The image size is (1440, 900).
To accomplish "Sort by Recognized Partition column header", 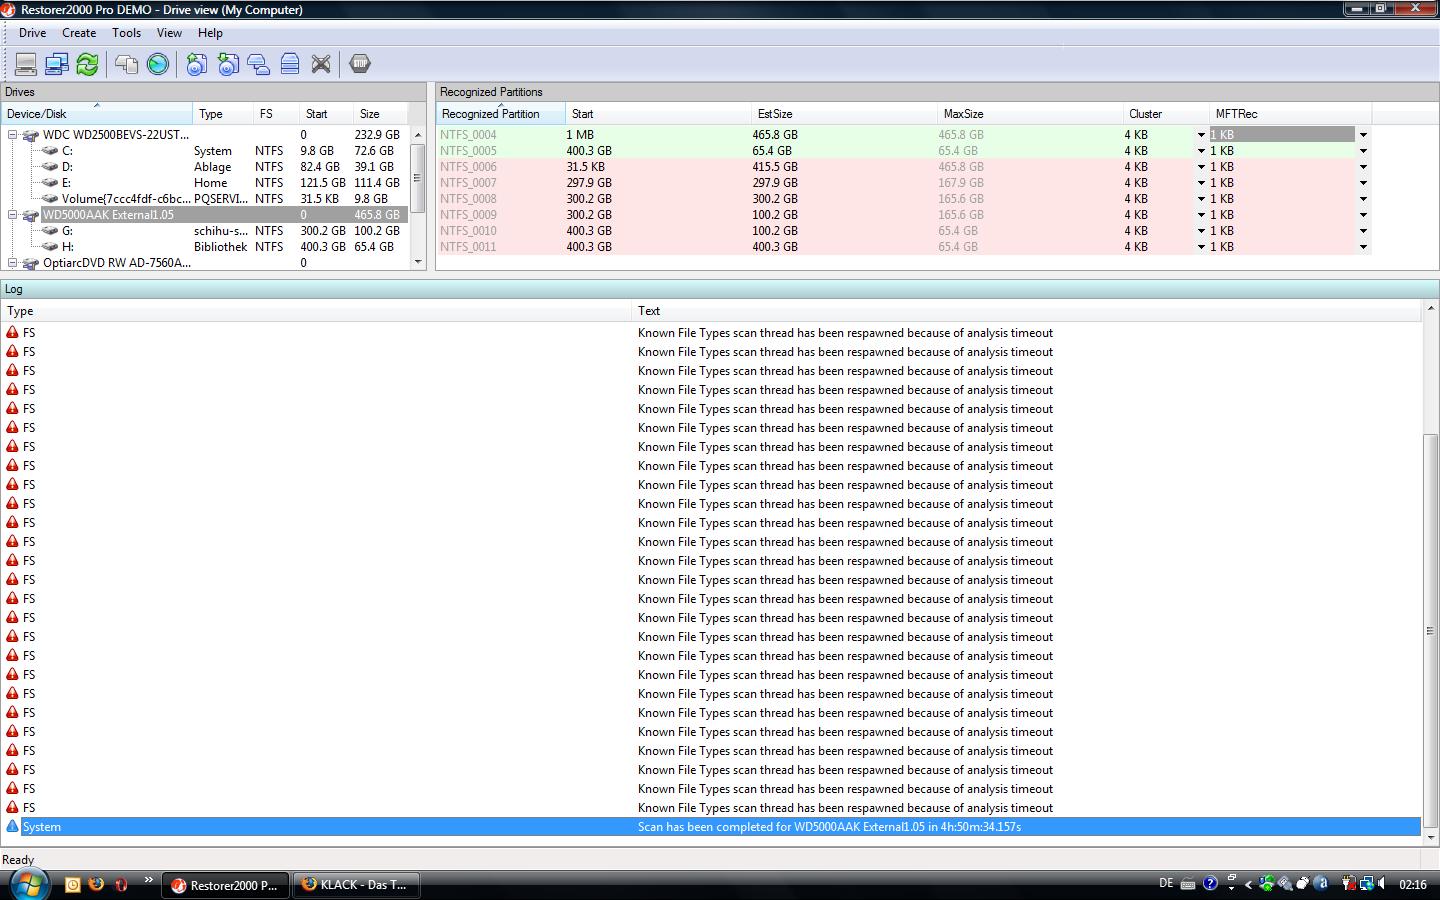I will pos(501,114).
